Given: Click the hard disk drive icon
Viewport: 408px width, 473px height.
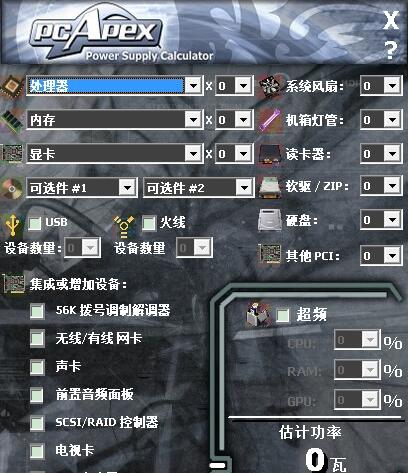Looking at the screenshot, I should pos(269,220).
